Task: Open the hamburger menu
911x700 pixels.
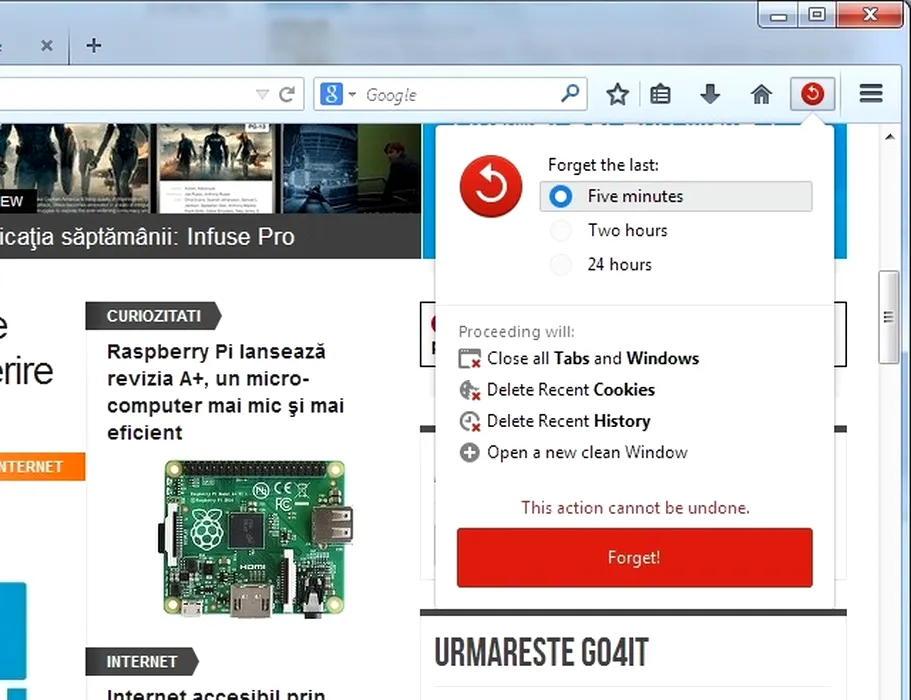Action: coord(870,94)
